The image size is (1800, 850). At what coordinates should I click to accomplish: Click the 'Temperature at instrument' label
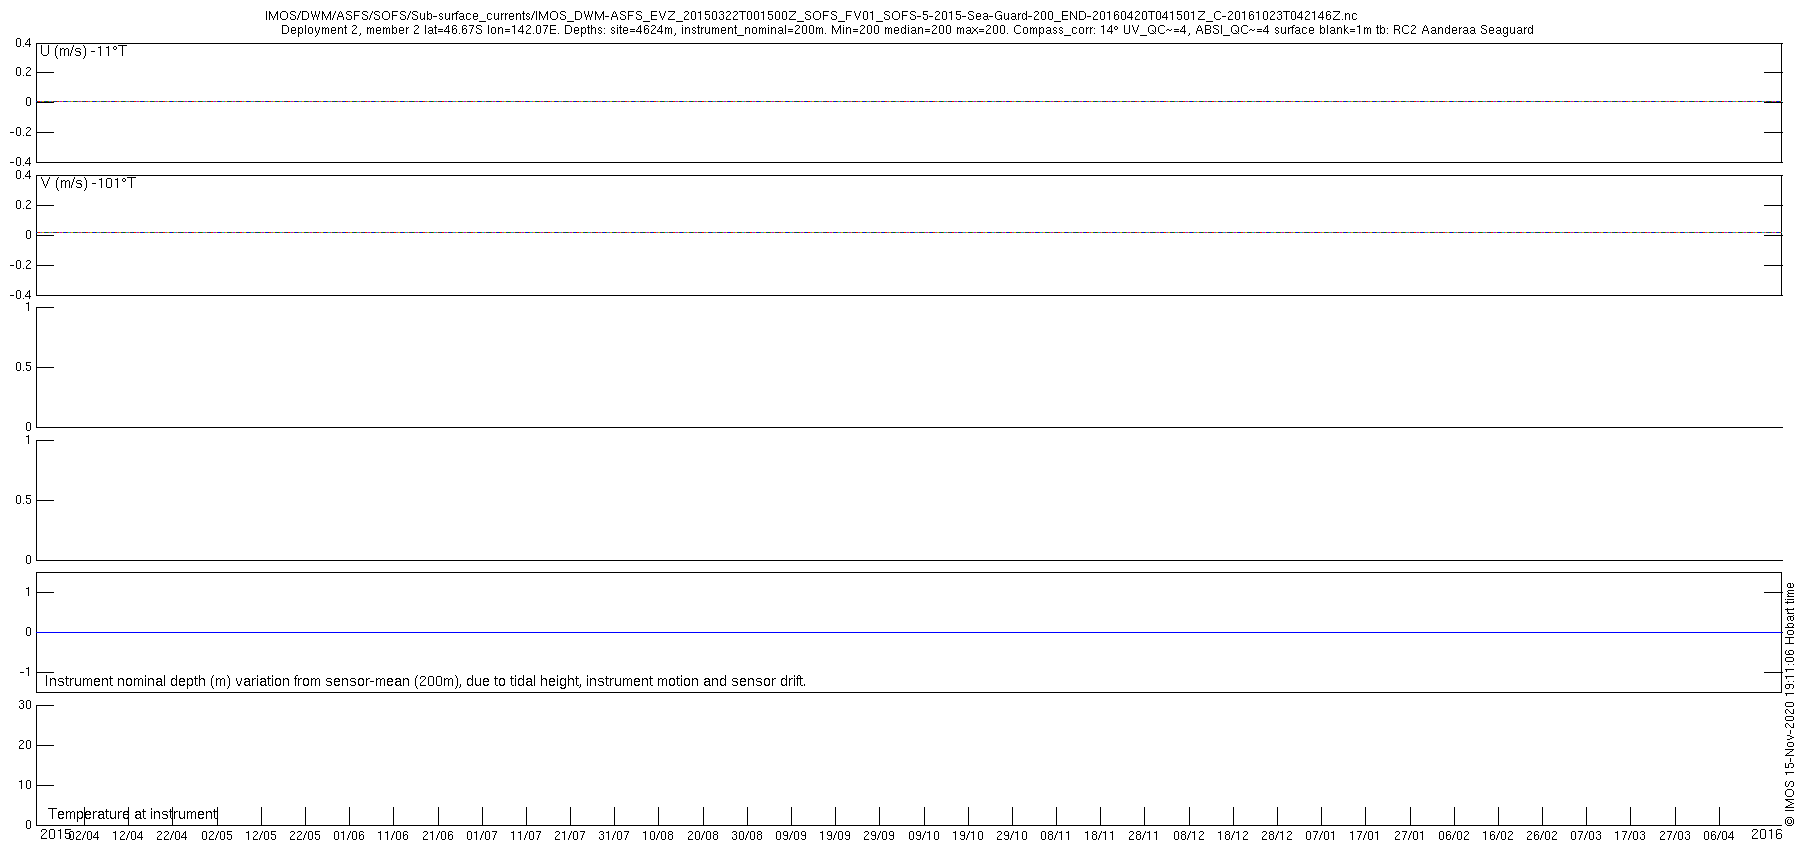click(132, 814)
